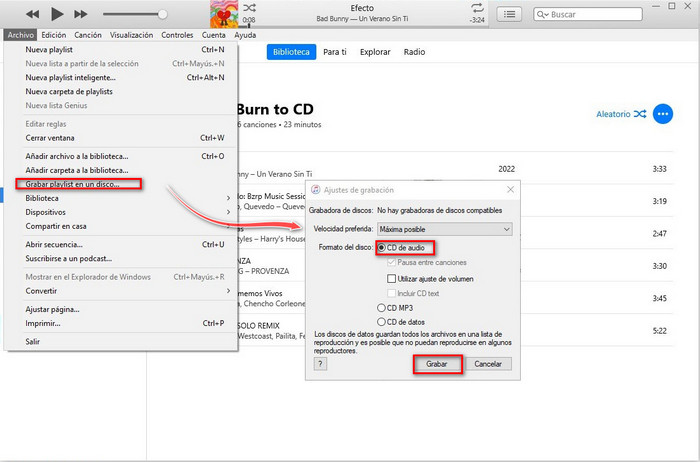This screenshot has width=700, height=462.
Task: Click the blue more options ellipsis button
Action: [x=662, y=114]
